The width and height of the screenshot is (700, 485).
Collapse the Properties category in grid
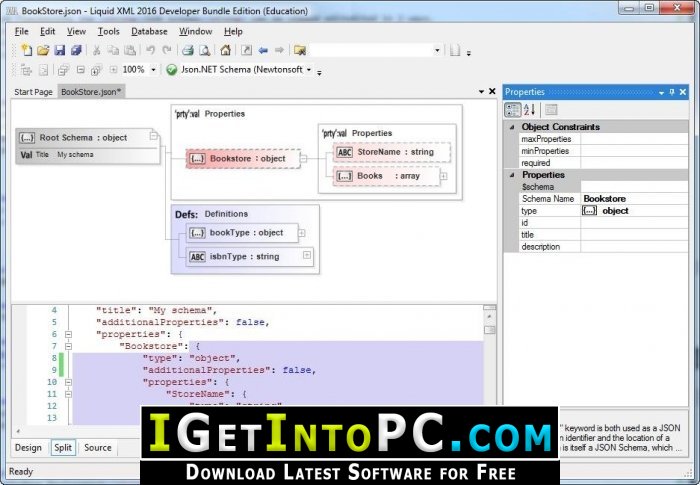click(512, 175)
